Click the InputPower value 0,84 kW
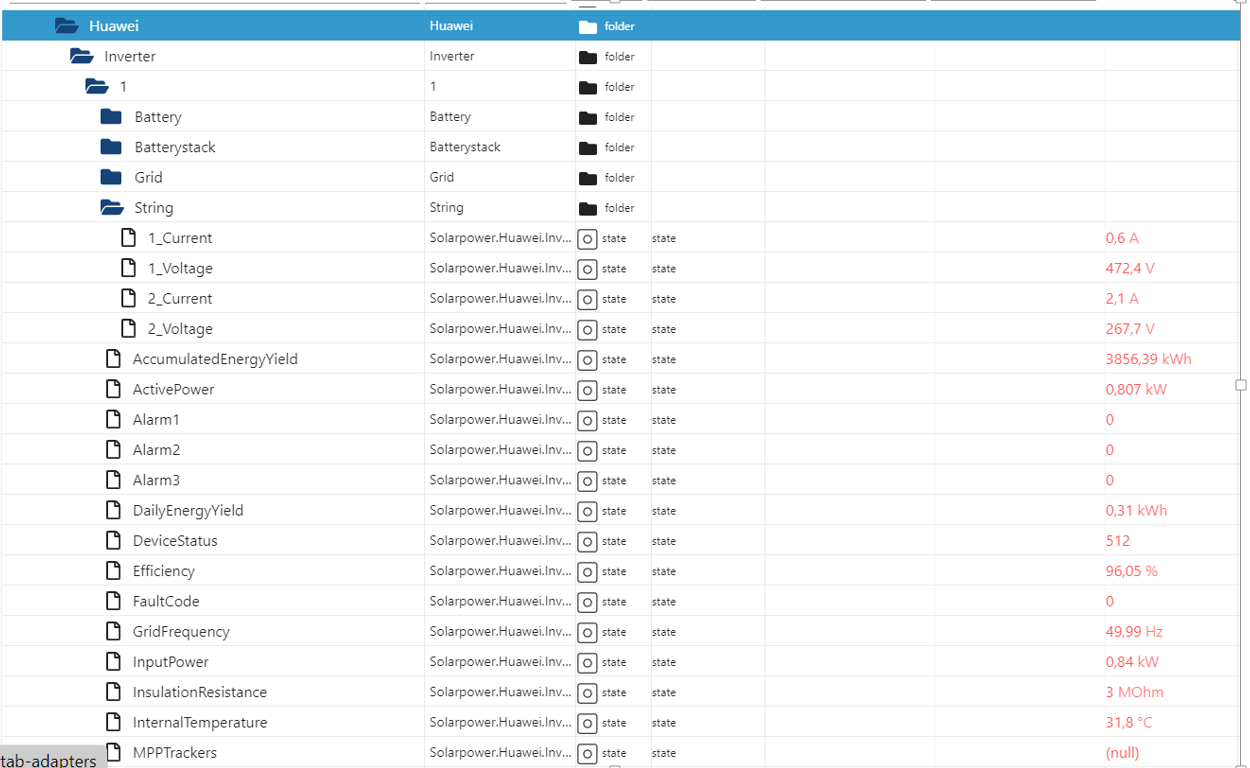Viewport: 1250px width, 768px height. pyautogui.click(x=1132, y=662)
